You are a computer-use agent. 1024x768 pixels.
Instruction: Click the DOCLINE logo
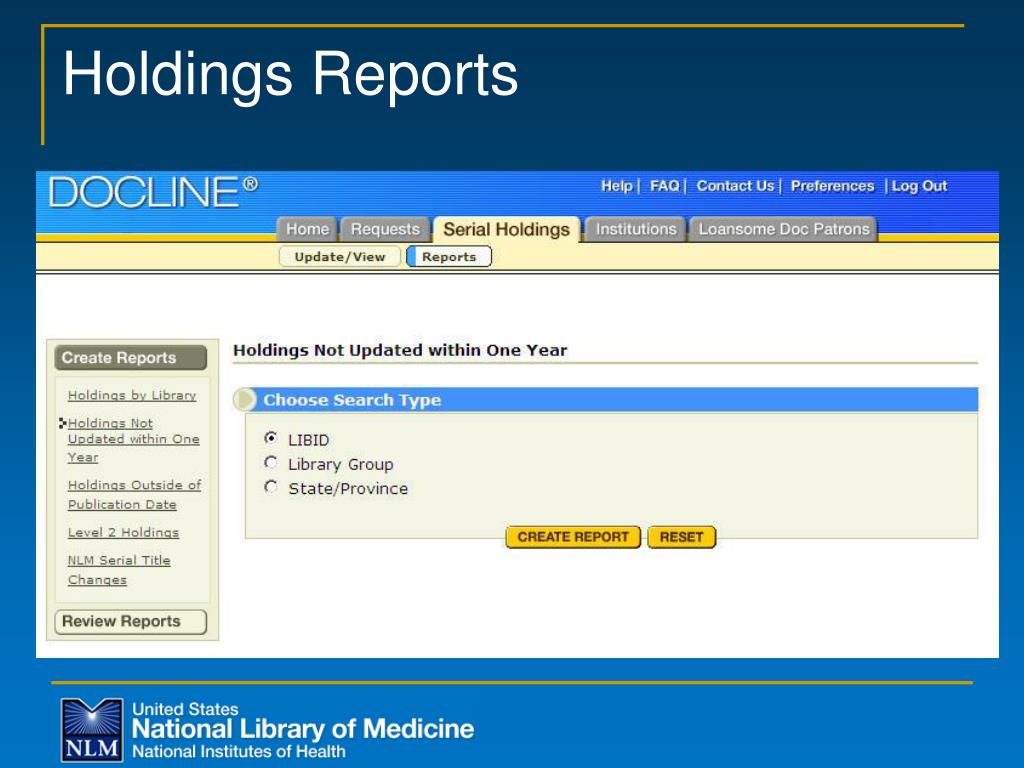(153, 193)
